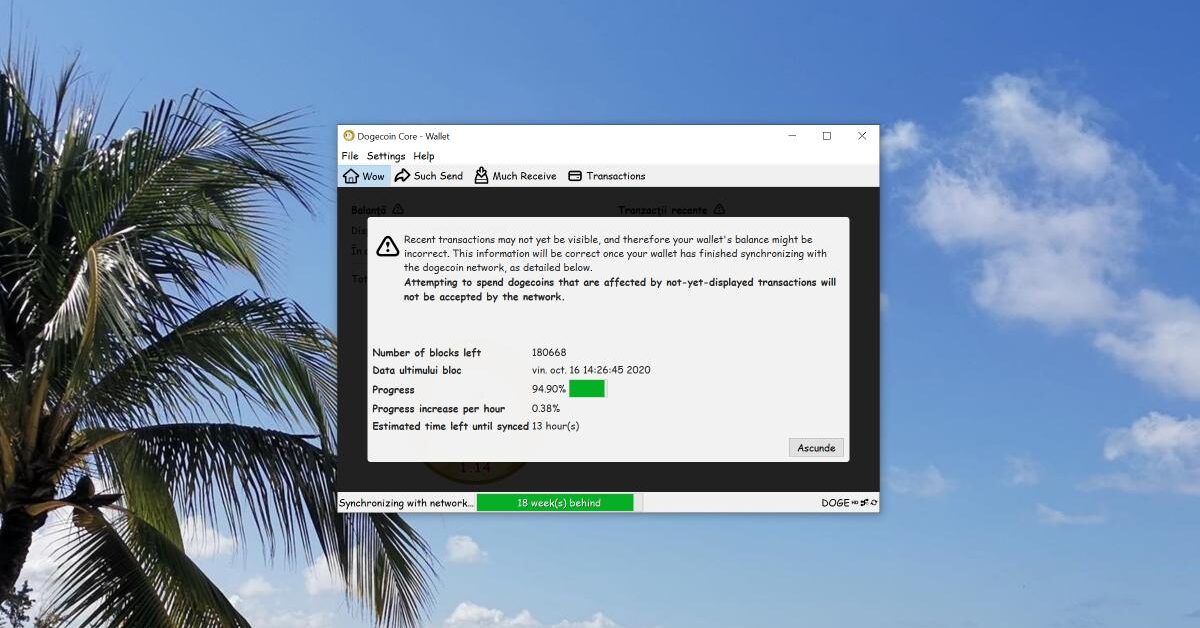Open the File menu
This screenshot has width=1200, height=628.
tap(349, 156)
